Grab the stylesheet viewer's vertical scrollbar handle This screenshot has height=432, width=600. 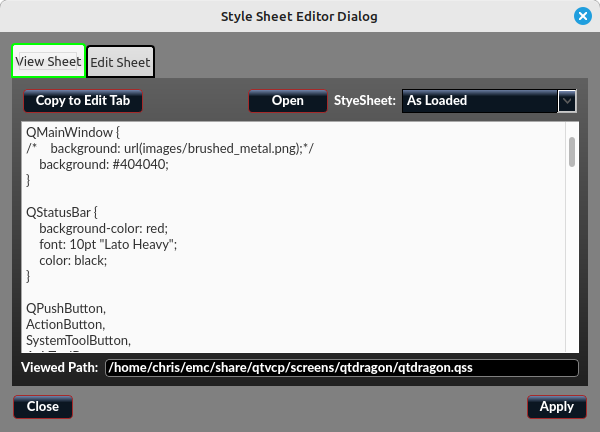pyautogui.click(x=572, y=152)
